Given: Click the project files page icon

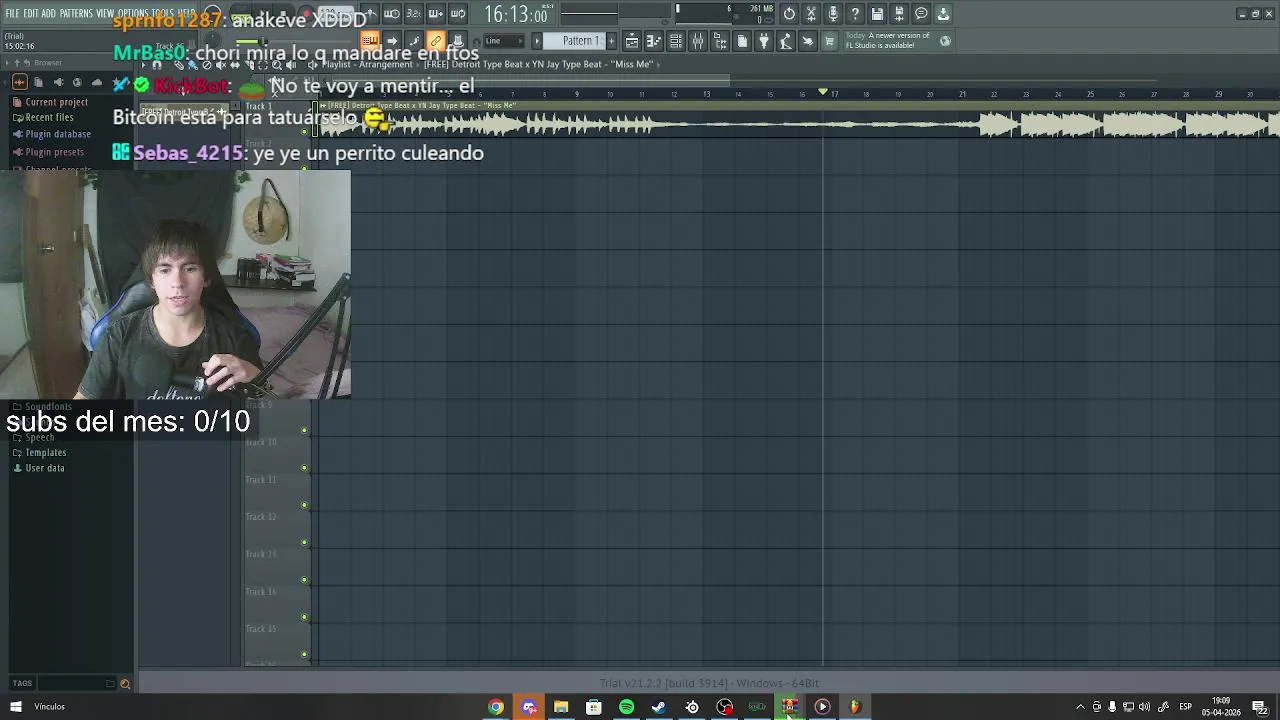Looking at the screenshot, I should 742,41.
